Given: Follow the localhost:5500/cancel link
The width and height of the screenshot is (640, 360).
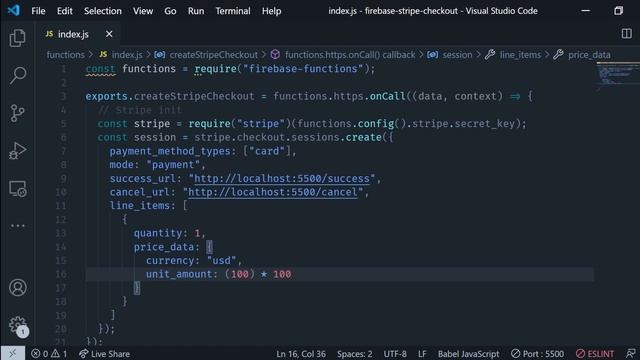Looking at the screenshot, I should point(273,192).
